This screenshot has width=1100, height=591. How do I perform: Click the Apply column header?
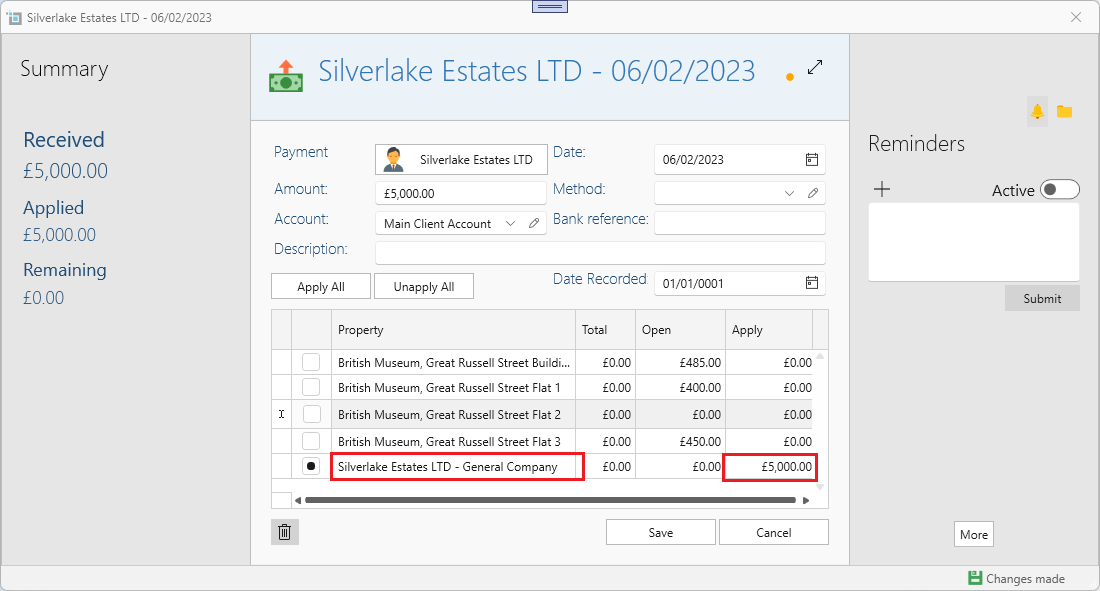tap(769, 330)
